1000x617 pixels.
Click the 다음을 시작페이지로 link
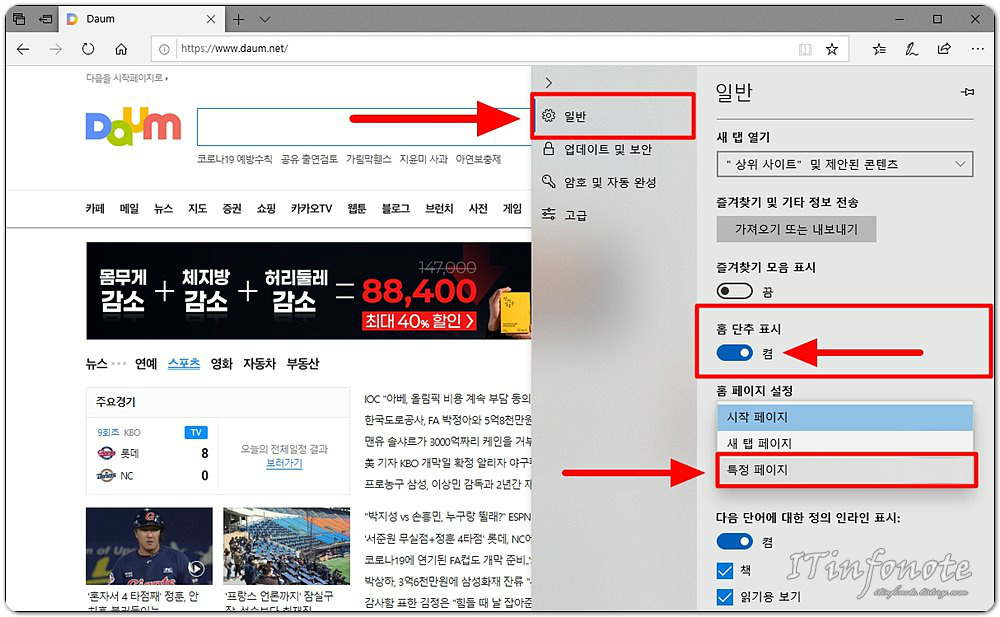(x=126, y=78)
